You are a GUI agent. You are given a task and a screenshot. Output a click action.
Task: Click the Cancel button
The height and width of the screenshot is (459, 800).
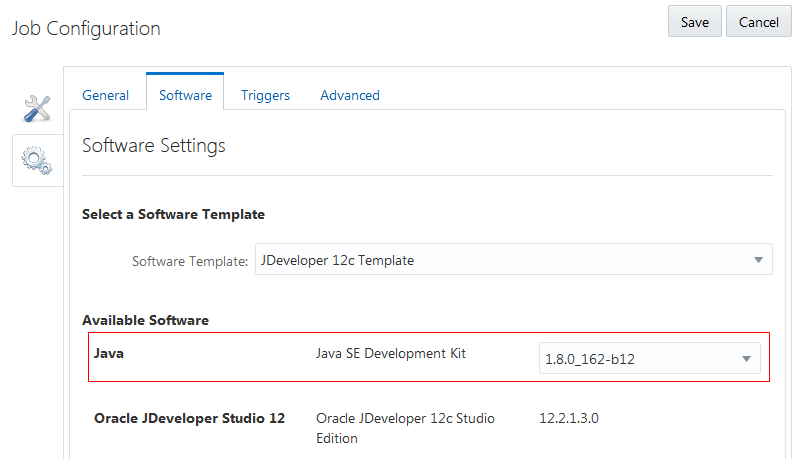pyautogui.click(x=759, y=22)
